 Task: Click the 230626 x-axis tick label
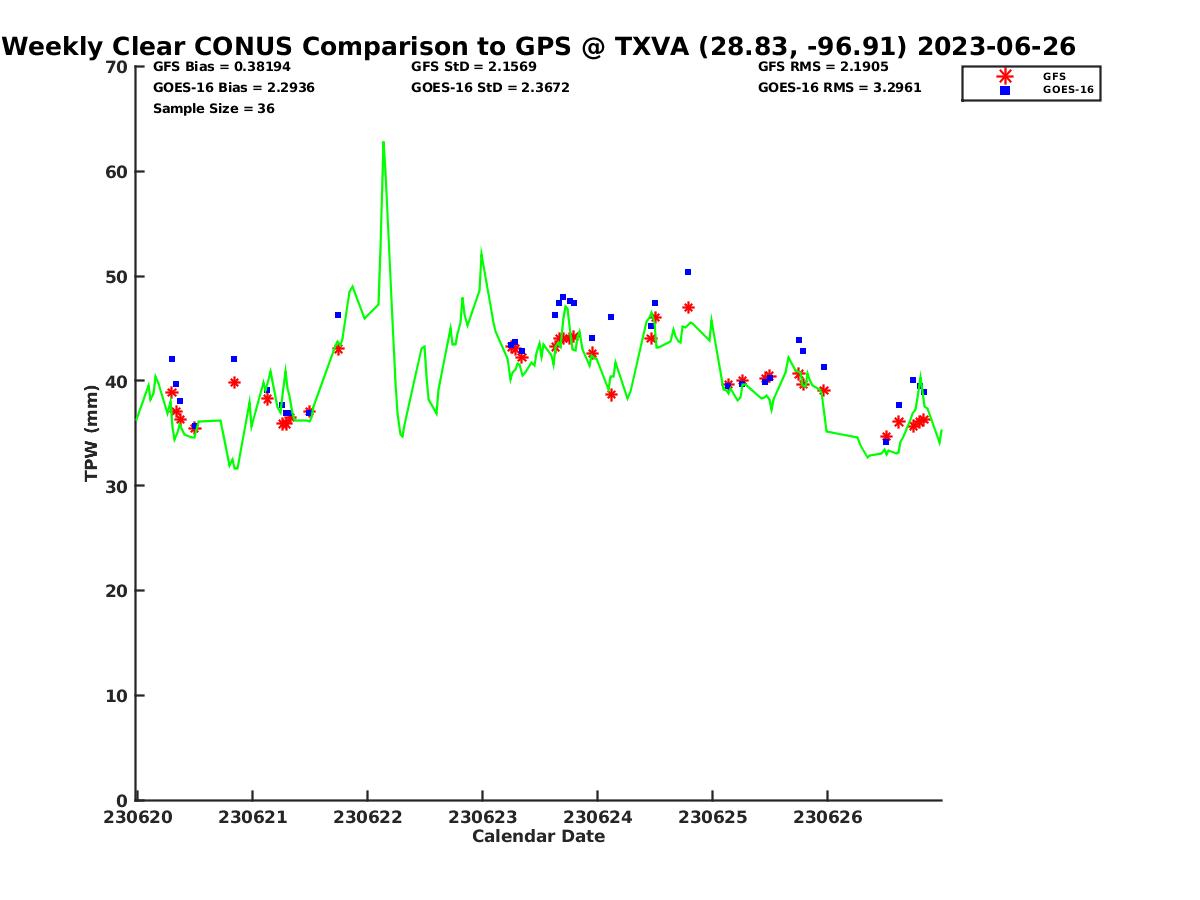pyautogui.click(x=827, y=817)
